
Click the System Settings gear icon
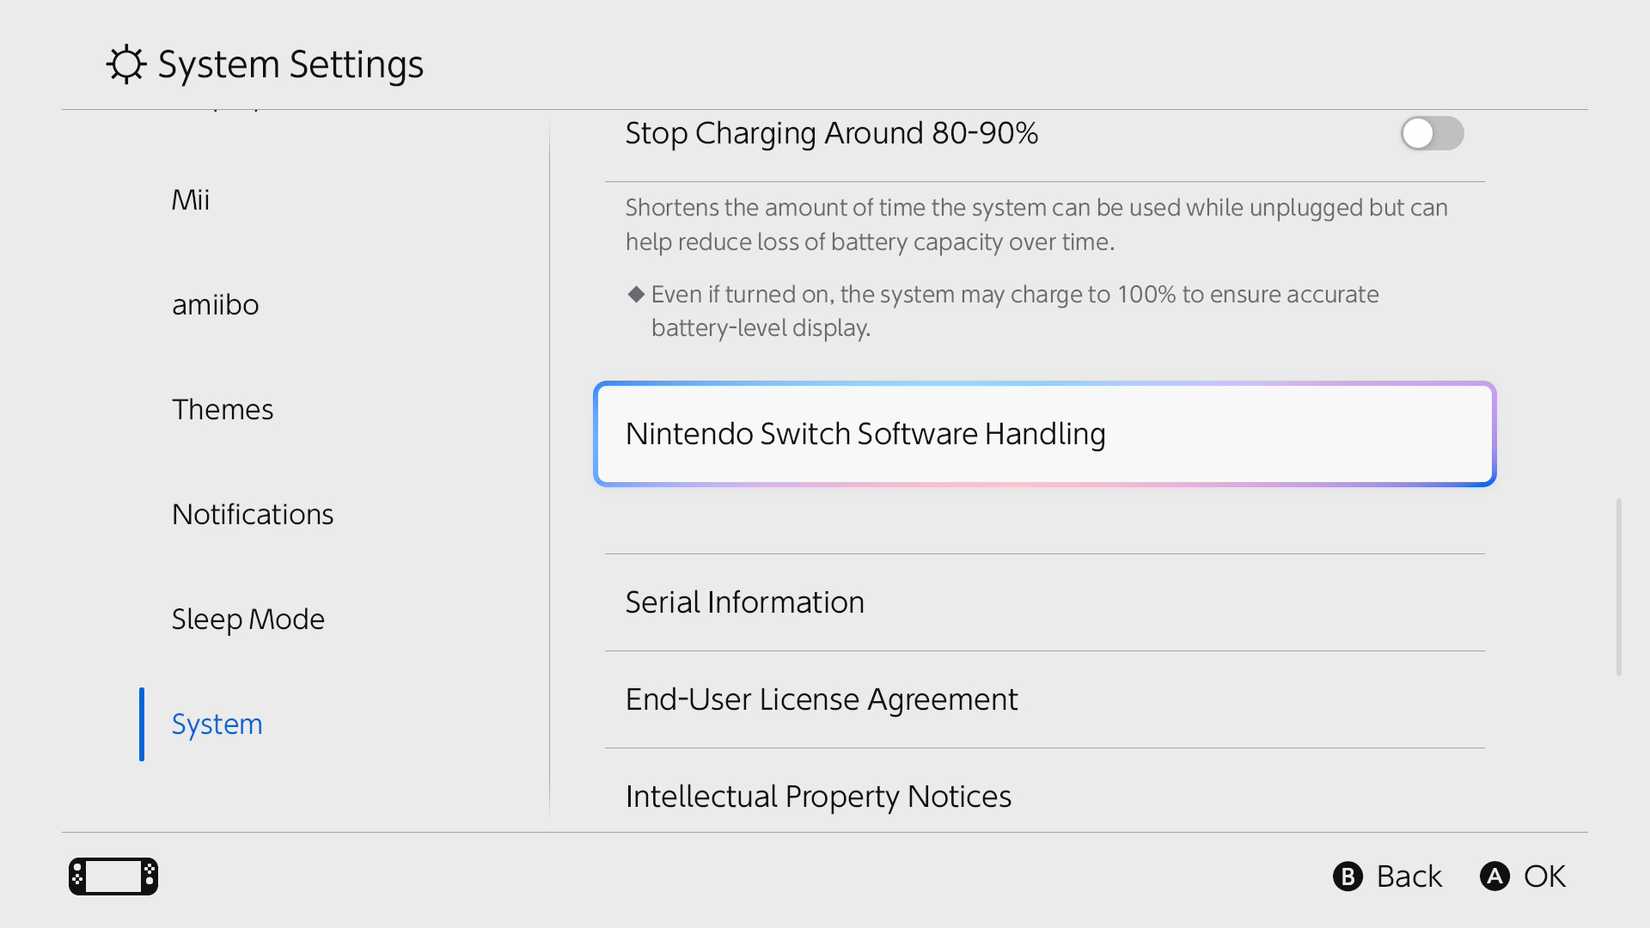pyautogui.click(x=123, y=63)
